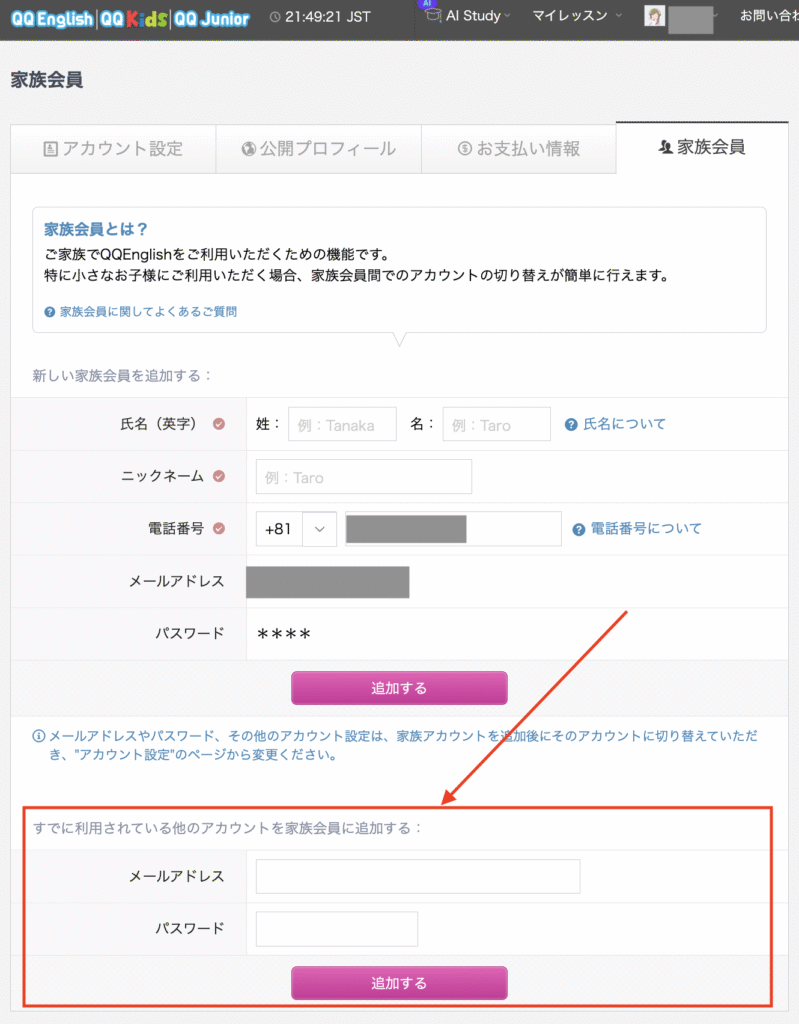Click the question icon next to 家族会員に関してよくあるご質問
The height and width of the screenshot is (1024, 799).
point(50,312)
